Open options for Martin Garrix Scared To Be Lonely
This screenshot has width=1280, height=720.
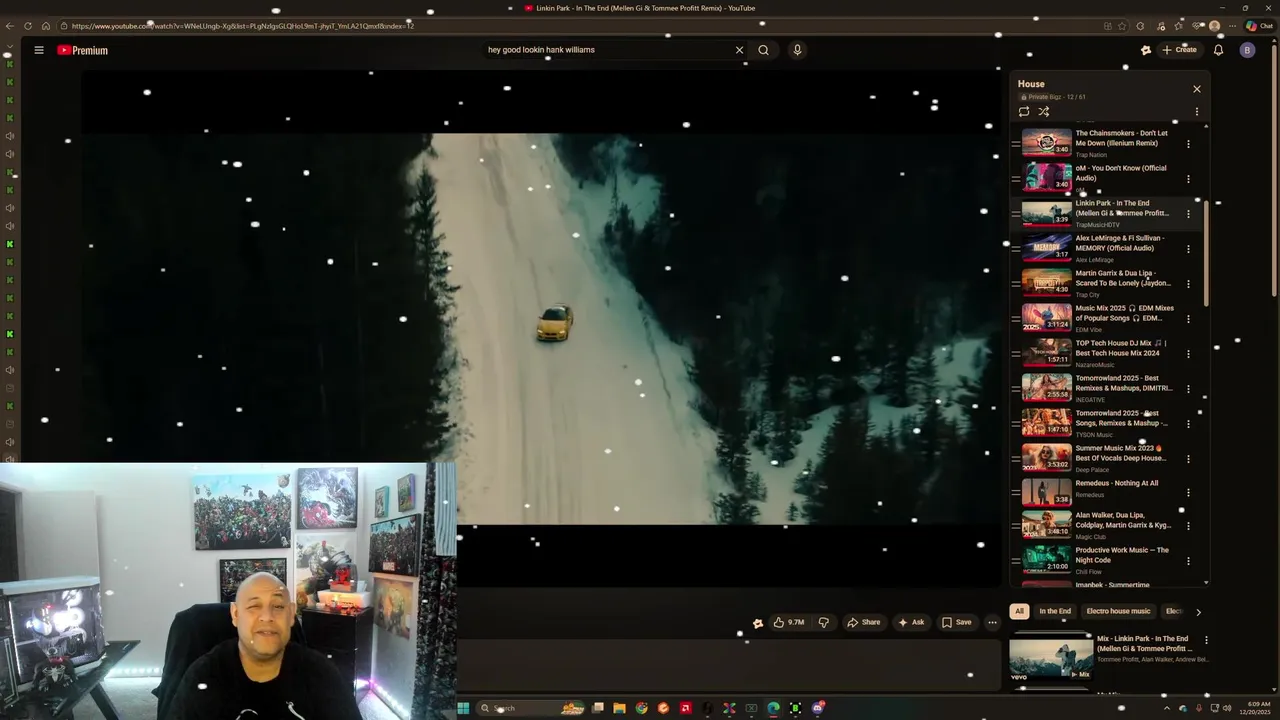point(1188,284)
